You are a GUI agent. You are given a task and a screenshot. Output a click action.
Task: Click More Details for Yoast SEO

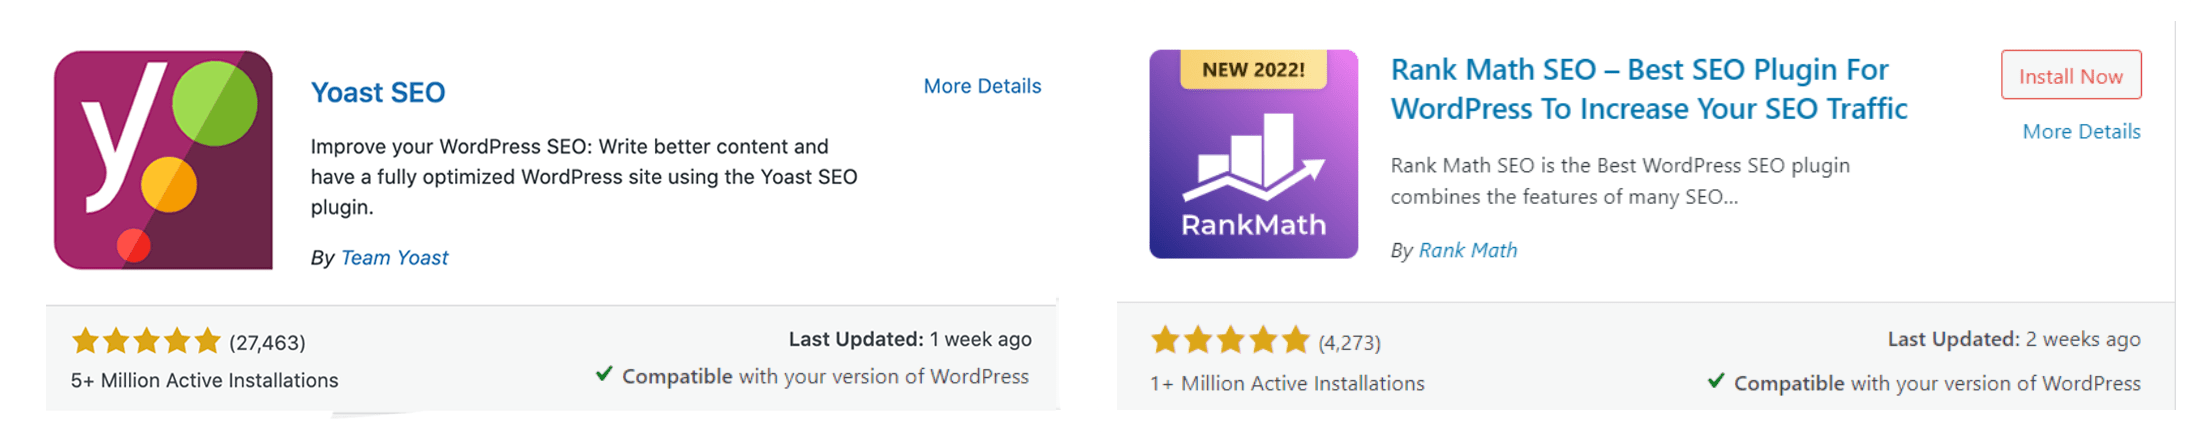point(982,86)
